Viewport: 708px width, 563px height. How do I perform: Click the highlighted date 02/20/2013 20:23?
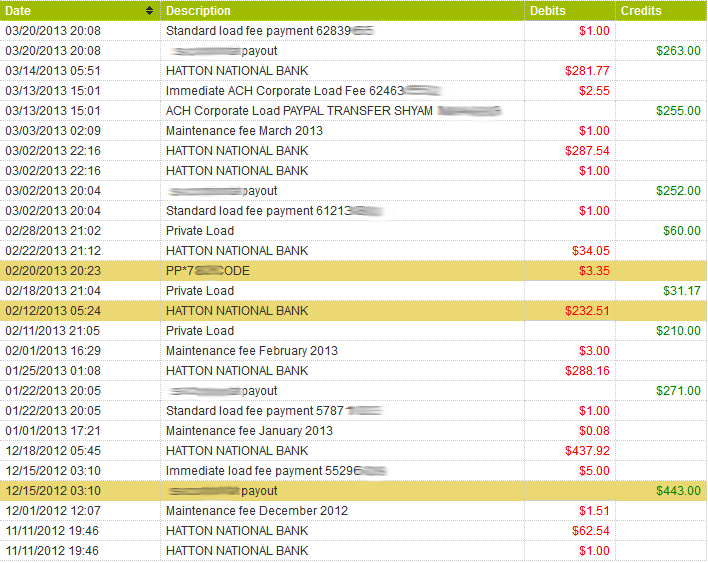[53, 271]
